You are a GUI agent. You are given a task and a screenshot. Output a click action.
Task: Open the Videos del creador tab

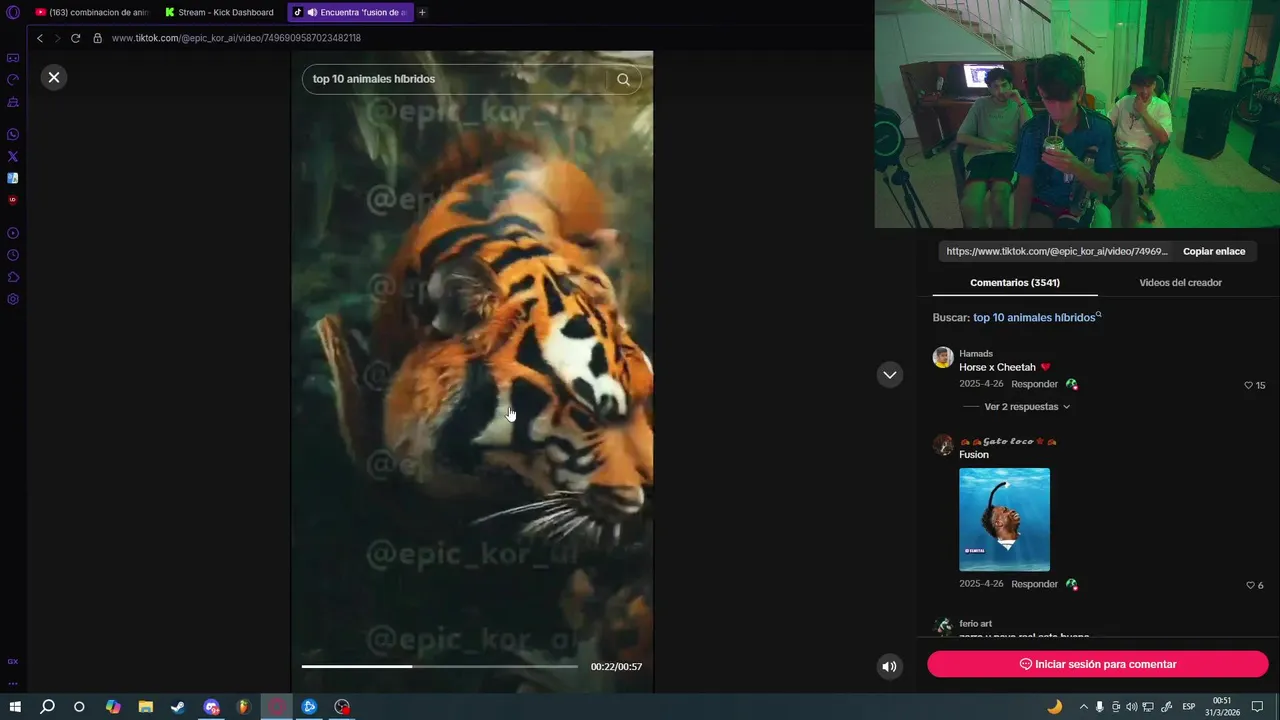tap(1180, 283)
